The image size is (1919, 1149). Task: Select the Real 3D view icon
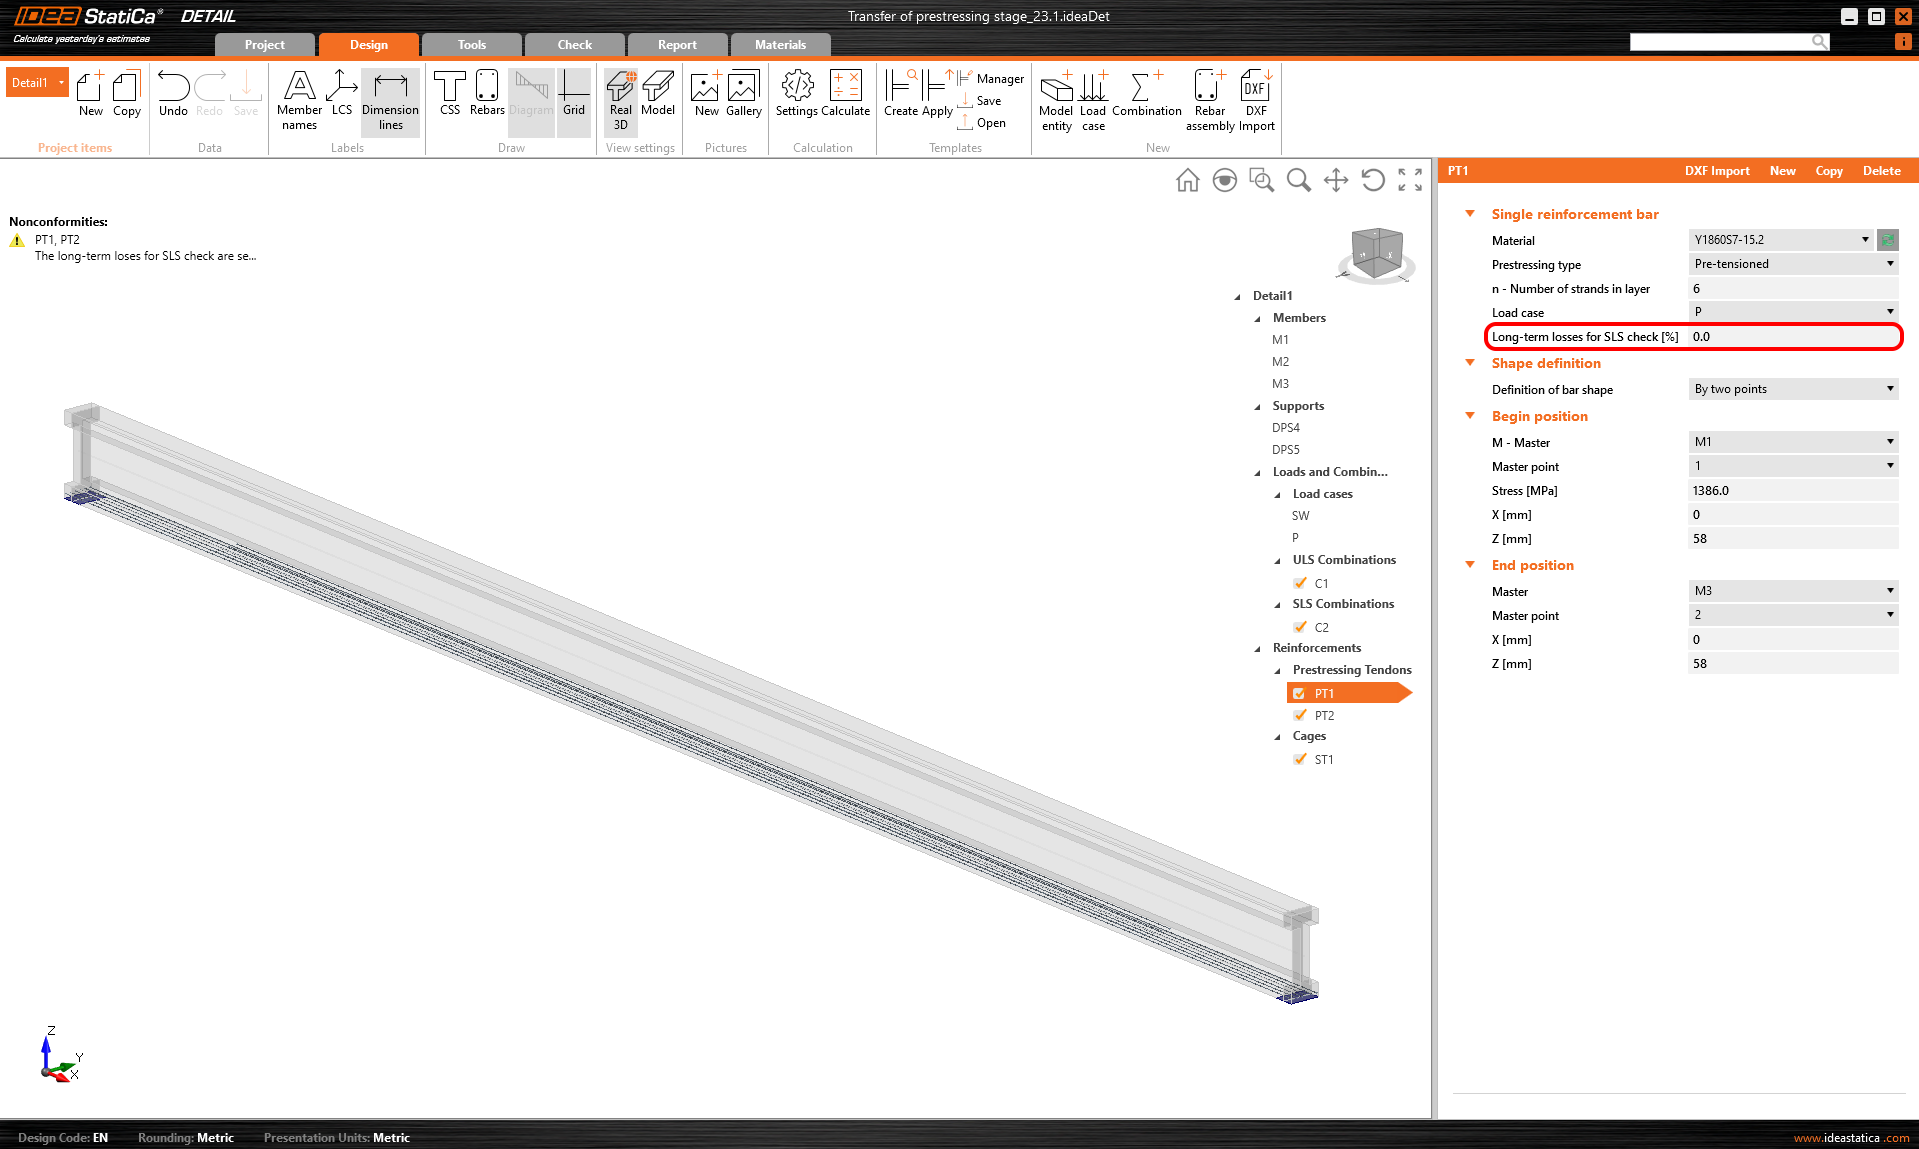620,100
